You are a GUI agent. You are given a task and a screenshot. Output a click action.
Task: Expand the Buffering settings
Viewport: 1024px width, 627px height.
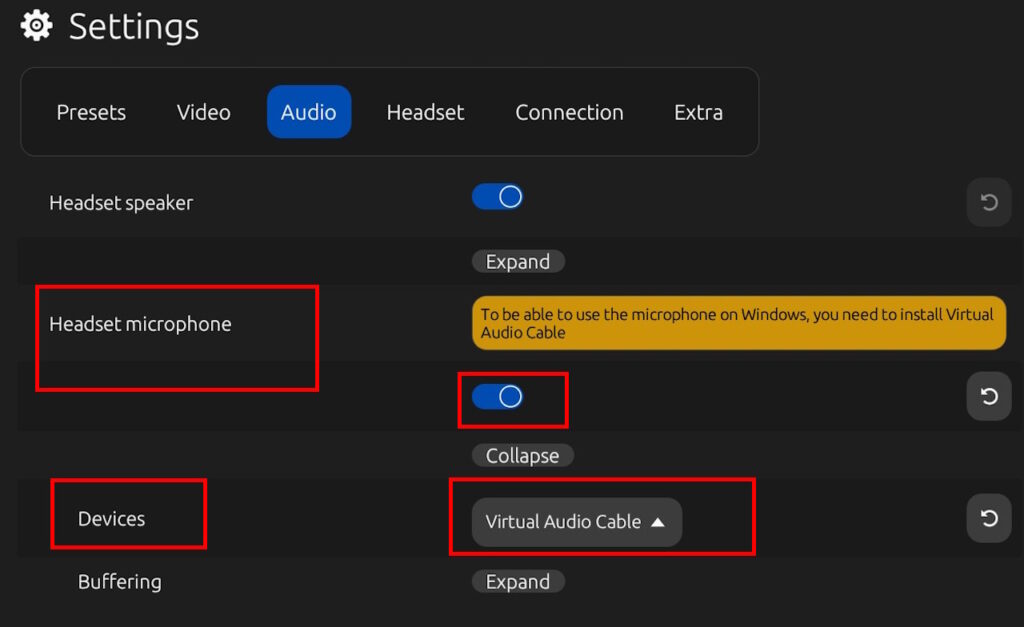click(518, 581)
